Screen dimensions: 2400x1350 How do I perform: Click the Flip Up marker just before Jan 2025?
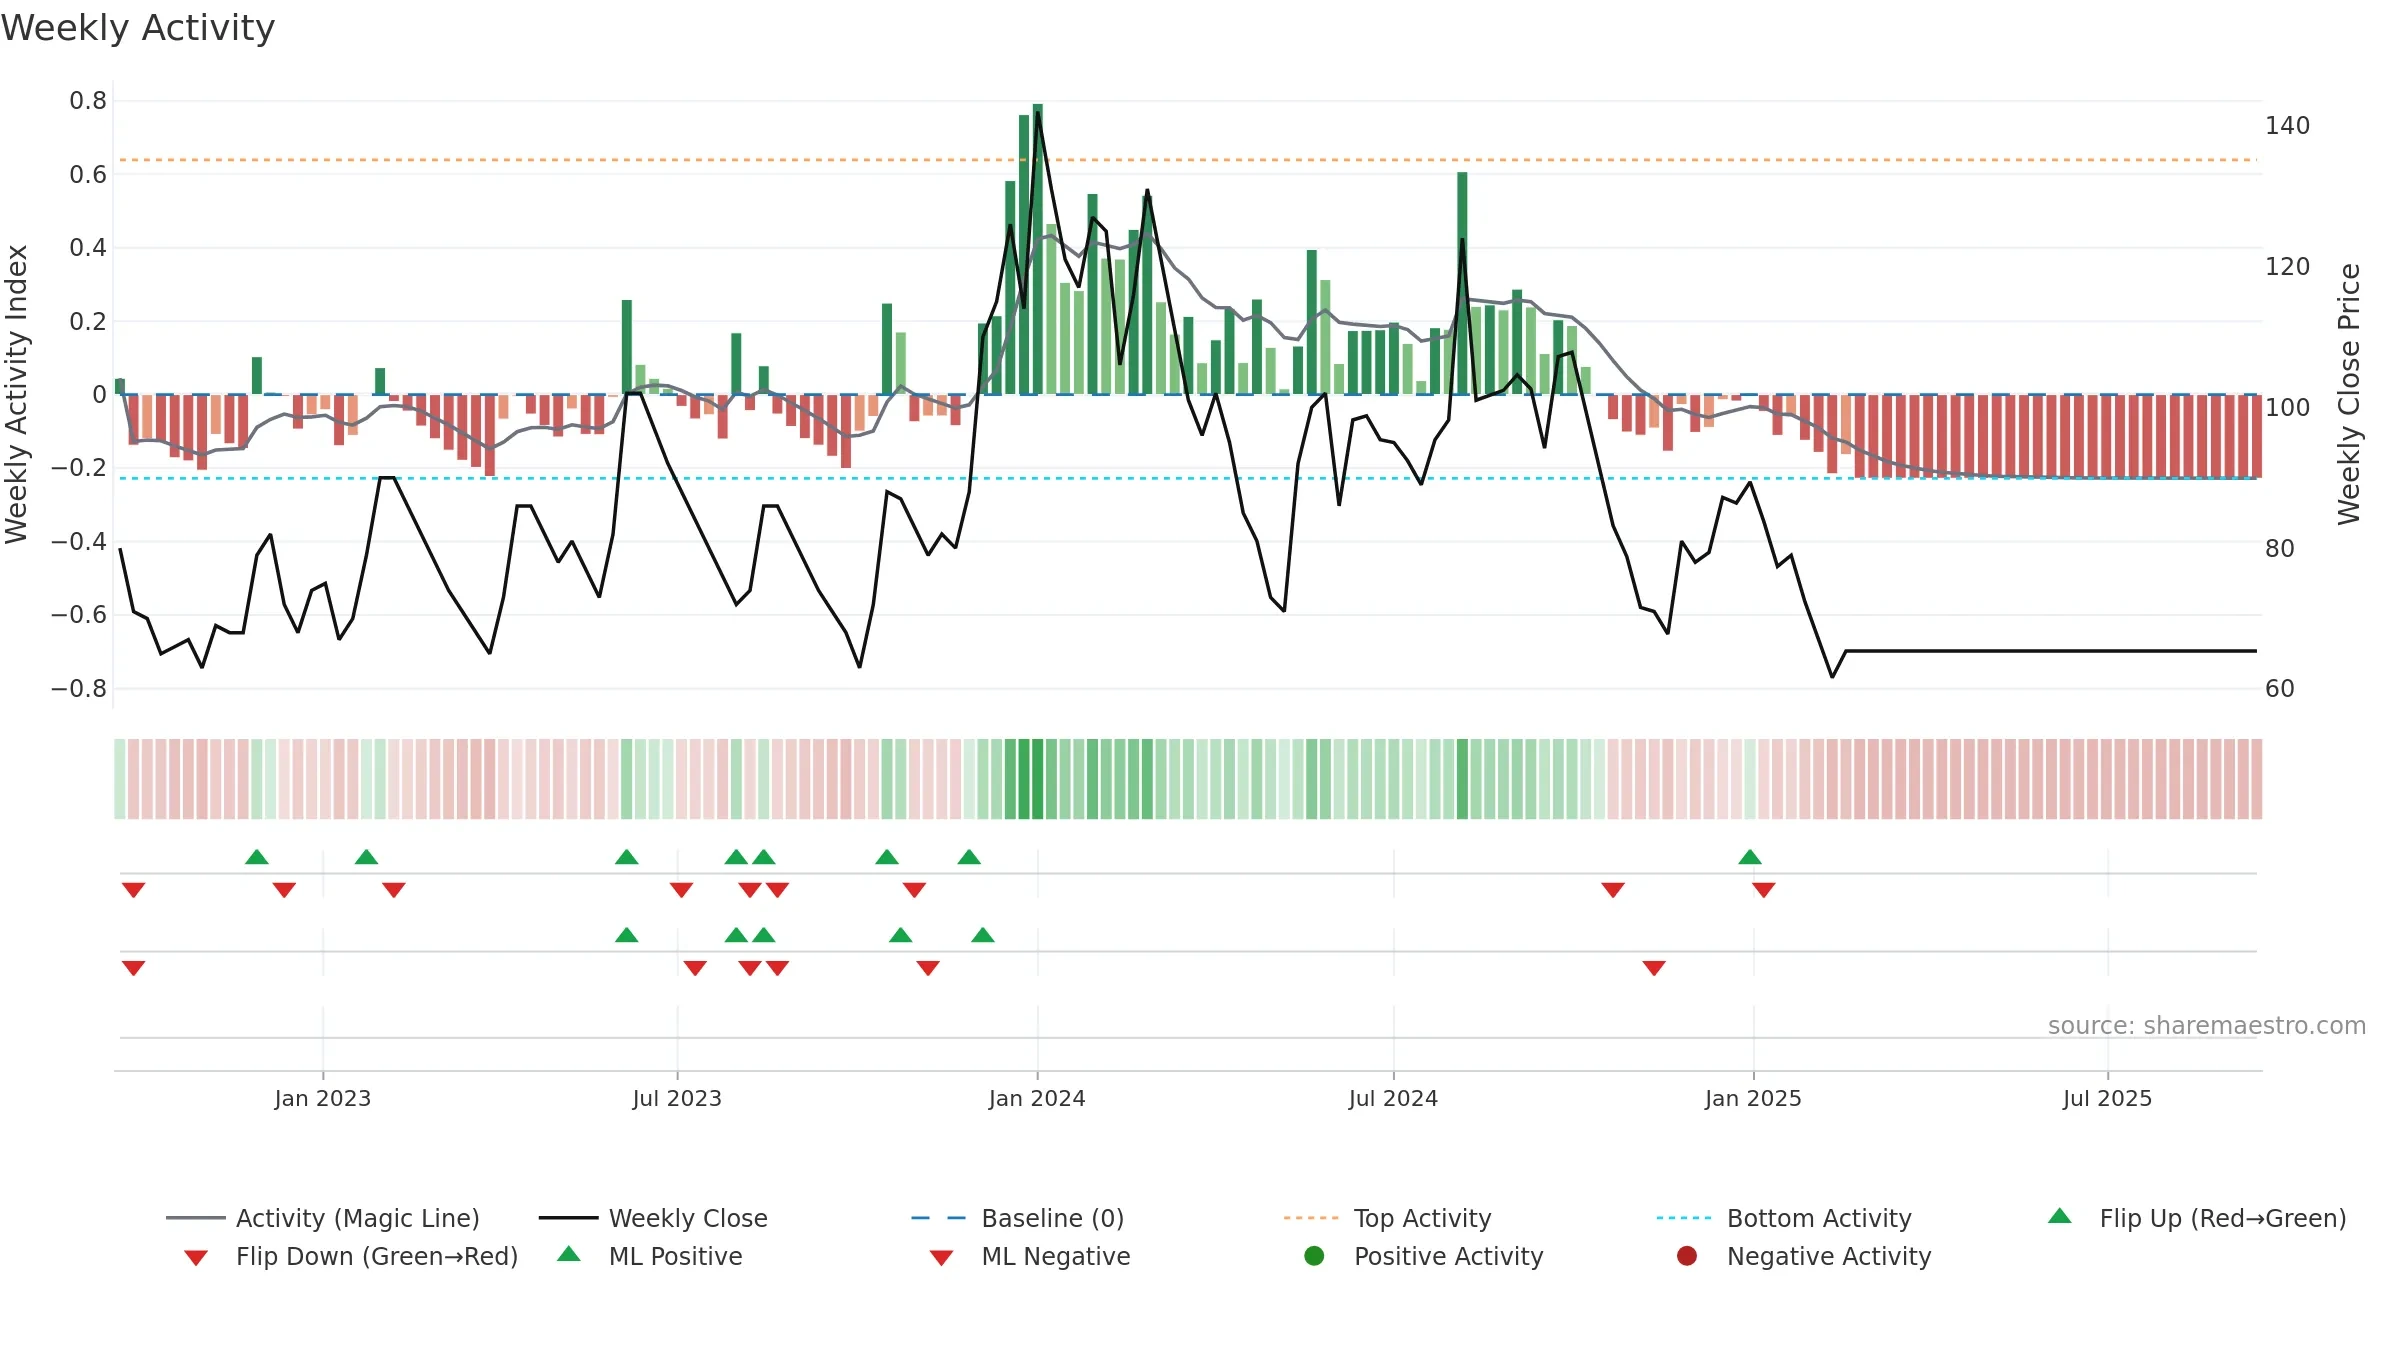[x=1750, y=857]
